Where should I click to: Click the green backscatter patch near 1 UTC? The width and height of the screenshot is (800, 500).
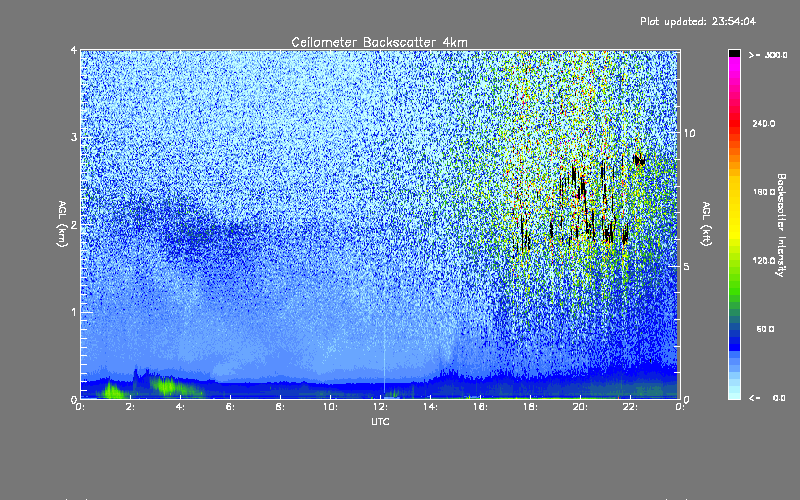coord(113,391)
